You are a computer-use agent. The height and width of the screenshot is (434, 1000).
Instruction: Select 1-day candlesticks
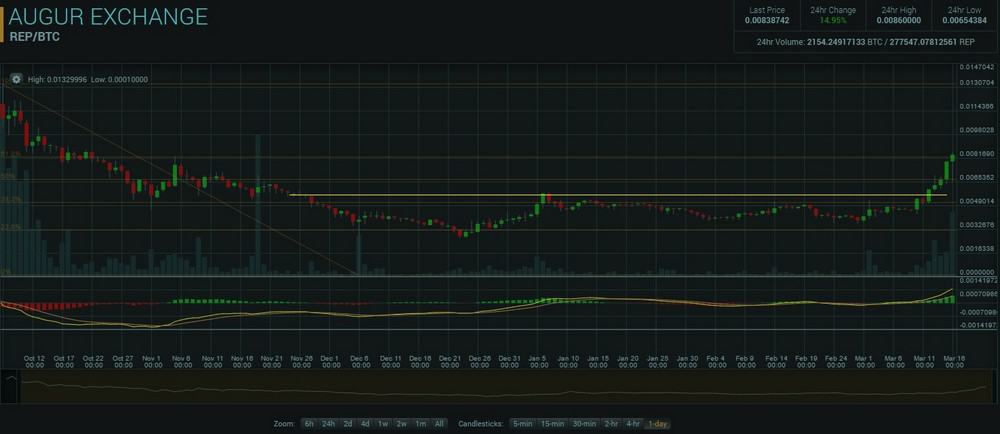tap(658, 423)
